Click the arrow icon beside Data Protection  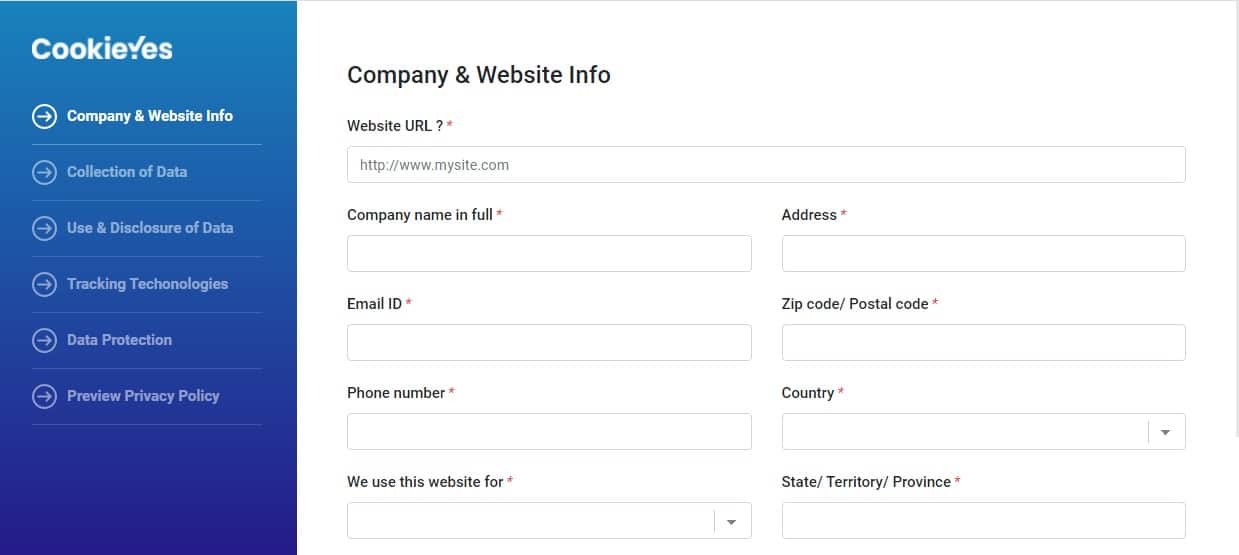coord(44,340)
